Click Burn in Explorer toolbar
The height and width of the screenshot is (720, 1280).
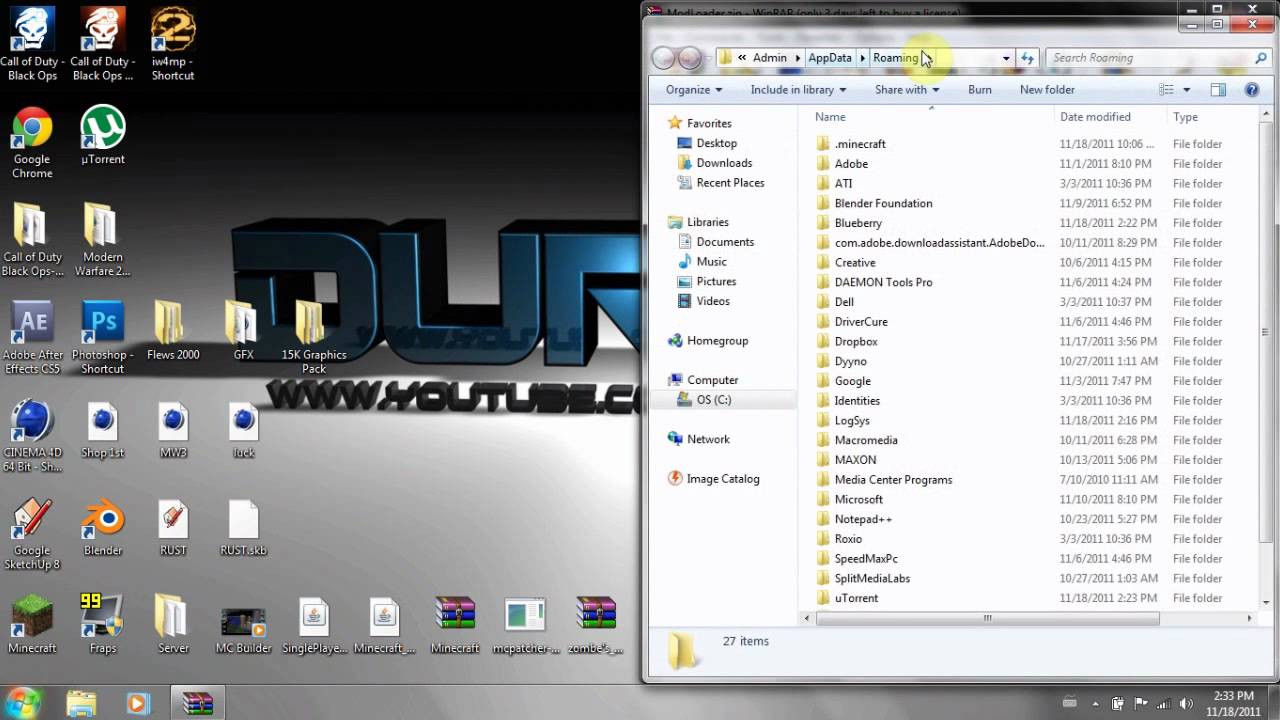pos(980,90)
